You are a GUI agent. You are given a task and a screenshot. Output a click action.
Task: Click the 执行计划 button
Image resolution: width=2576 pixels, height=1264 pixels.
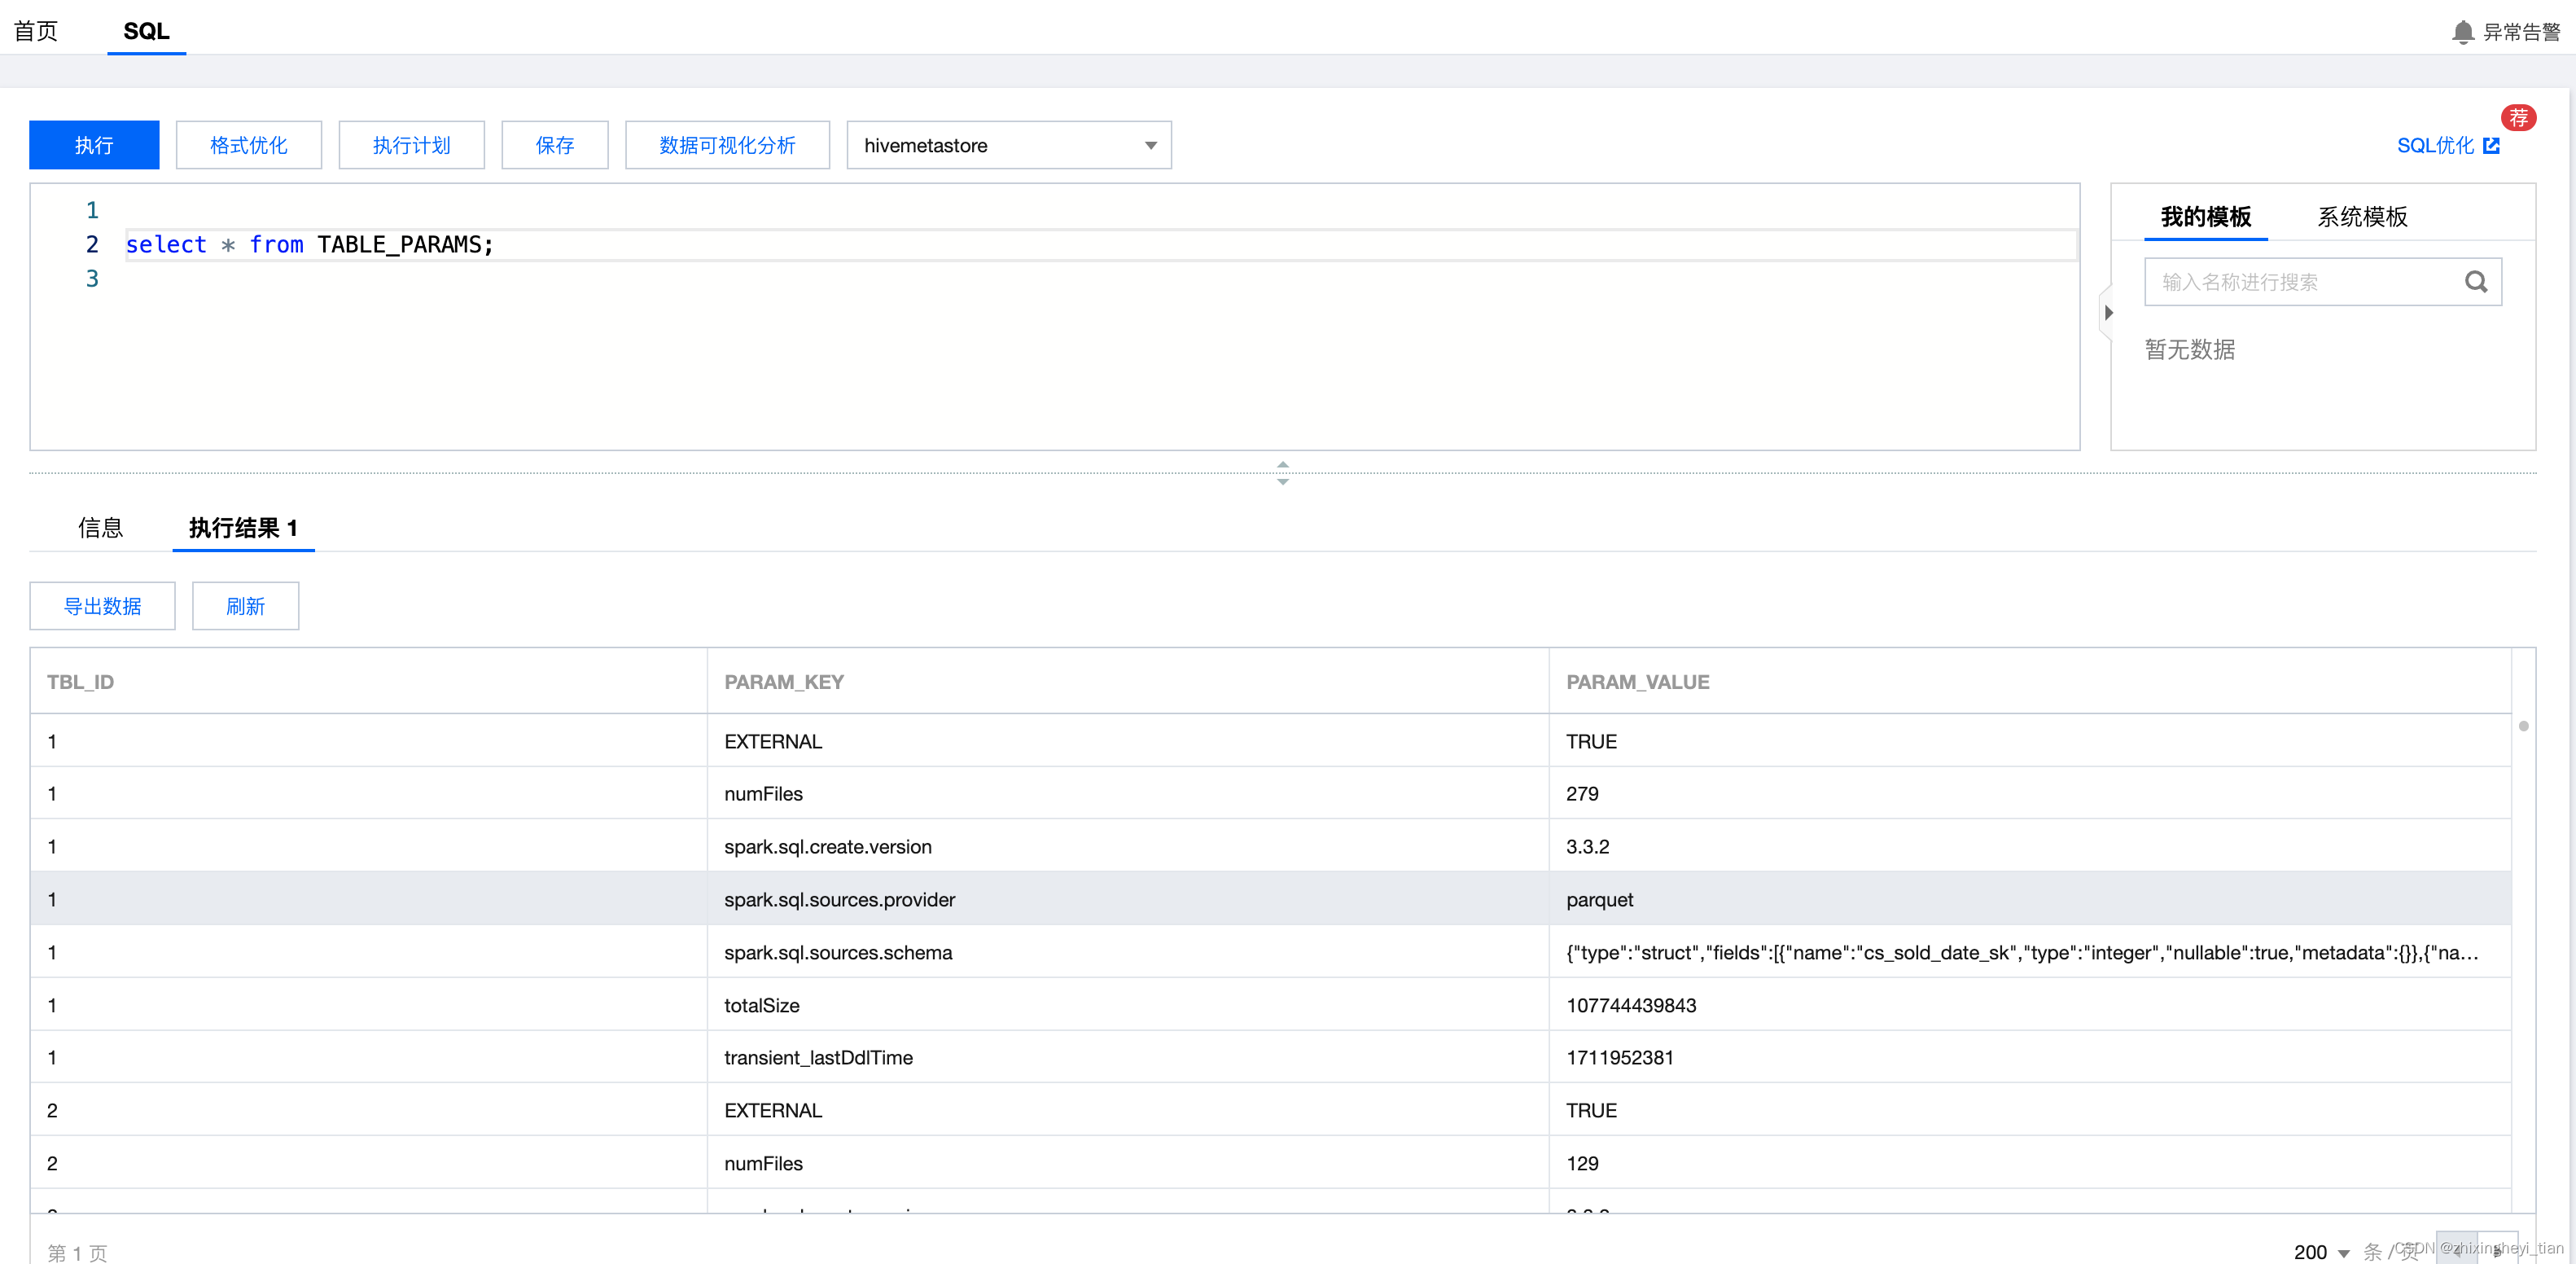point(411,146)
